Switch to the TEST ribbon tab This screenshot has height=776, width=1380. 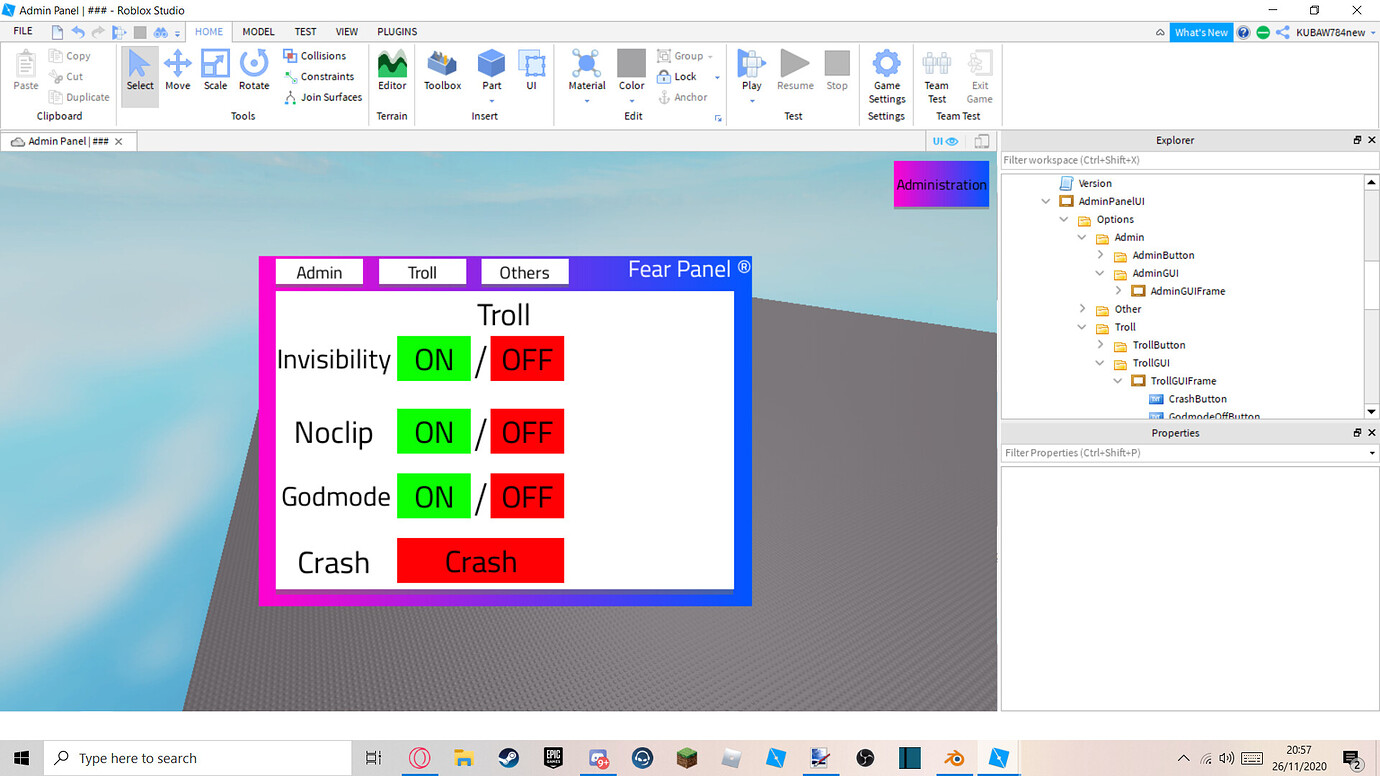(305, 32)
